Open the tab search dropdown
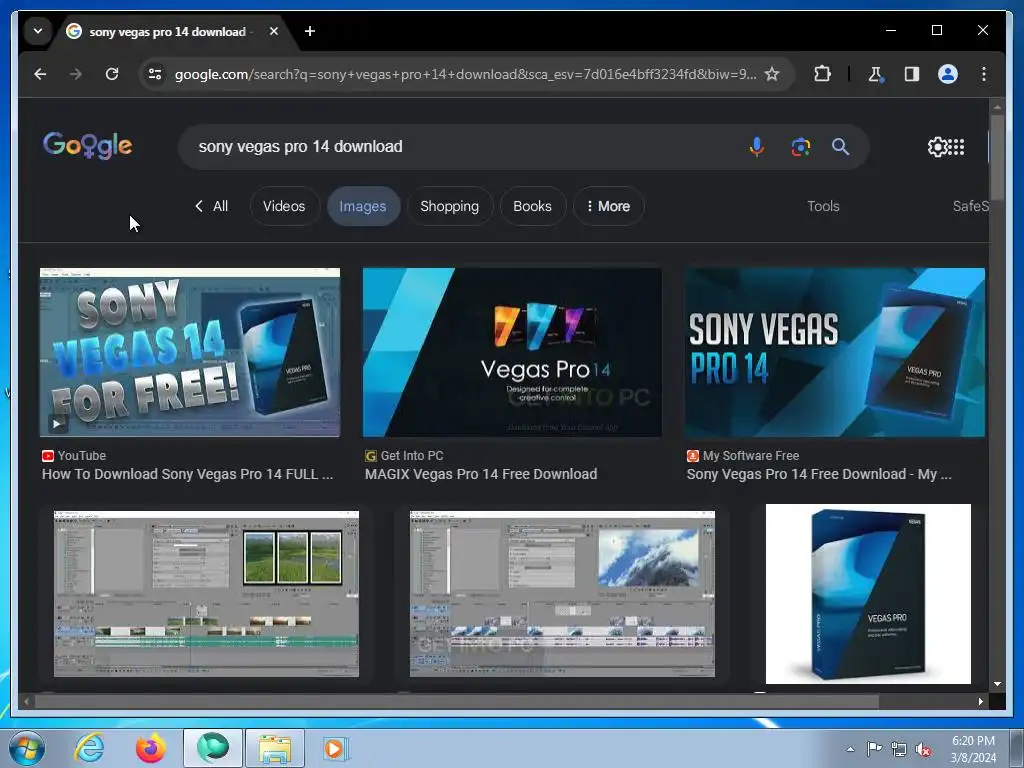The width and height of the screenshot is (1024, 768). 38,31
